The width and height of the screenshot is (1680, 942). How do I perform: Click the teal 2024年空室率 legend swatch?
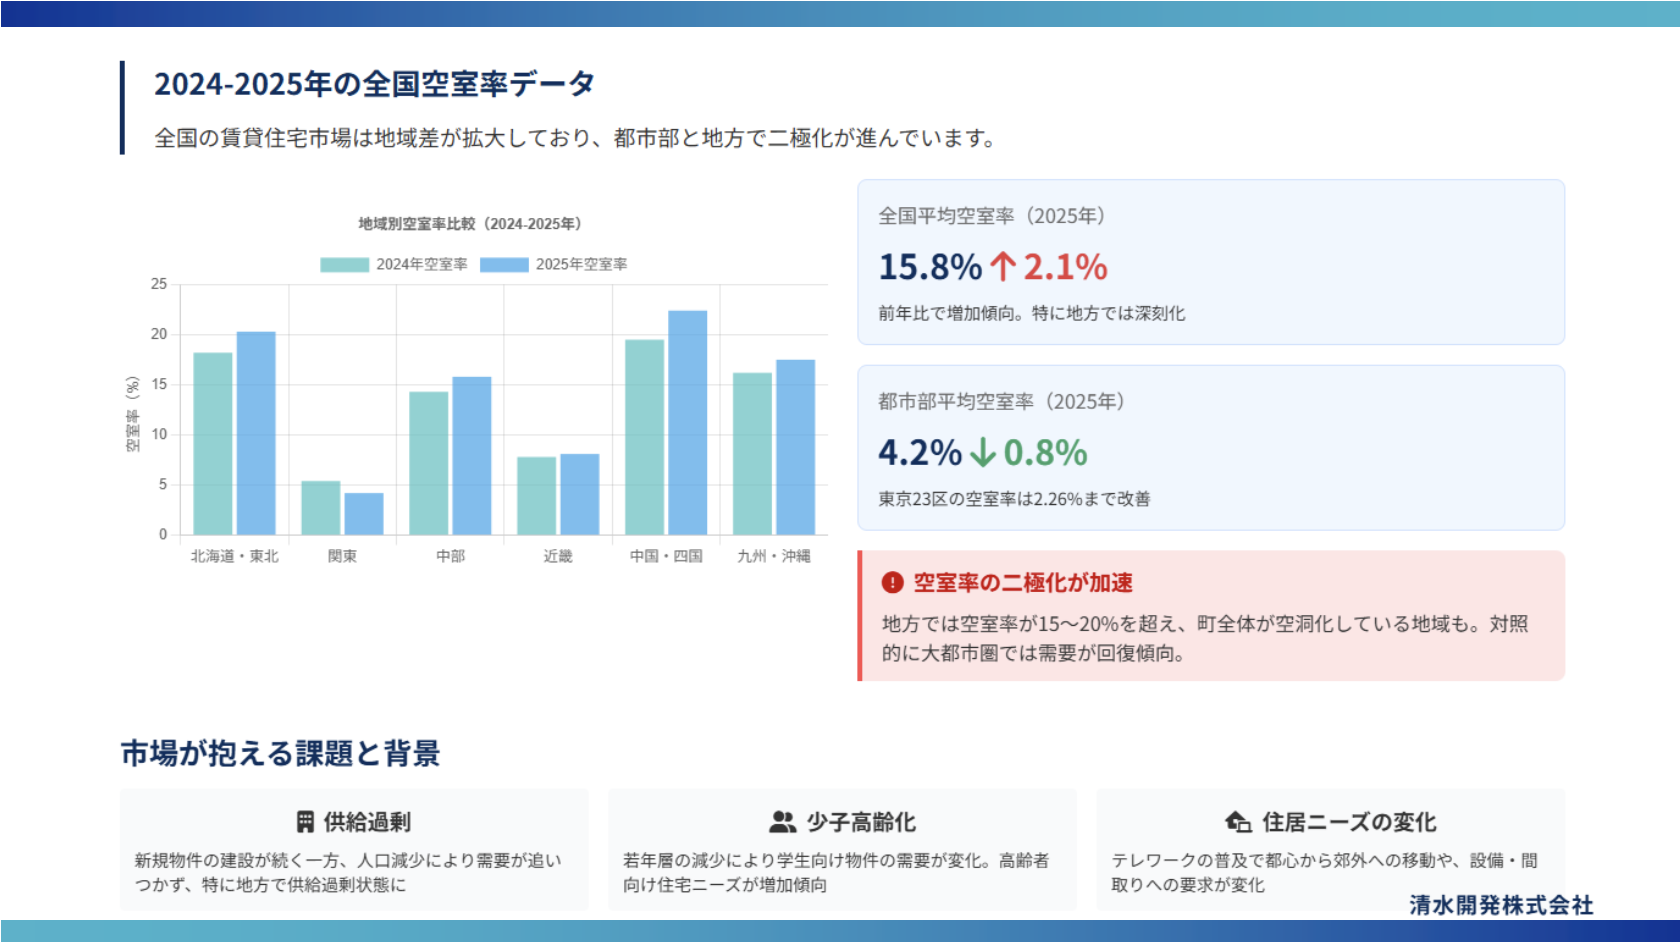pyautogui.click(x=344, y=265)
